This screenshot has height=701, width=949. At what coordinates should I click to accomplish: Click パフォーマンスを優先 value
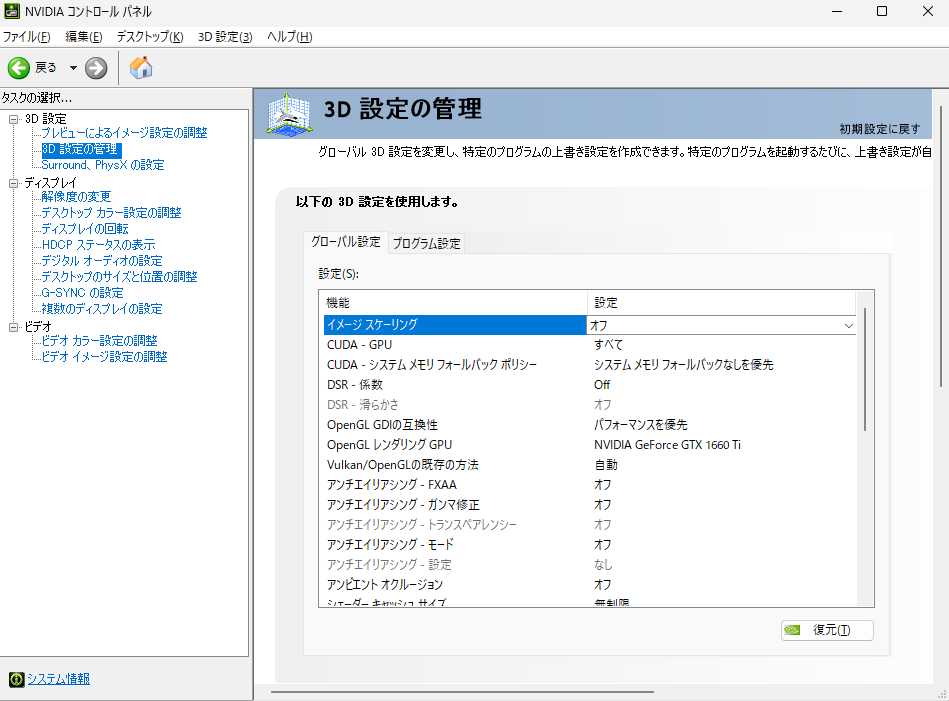tap(640, 425)
